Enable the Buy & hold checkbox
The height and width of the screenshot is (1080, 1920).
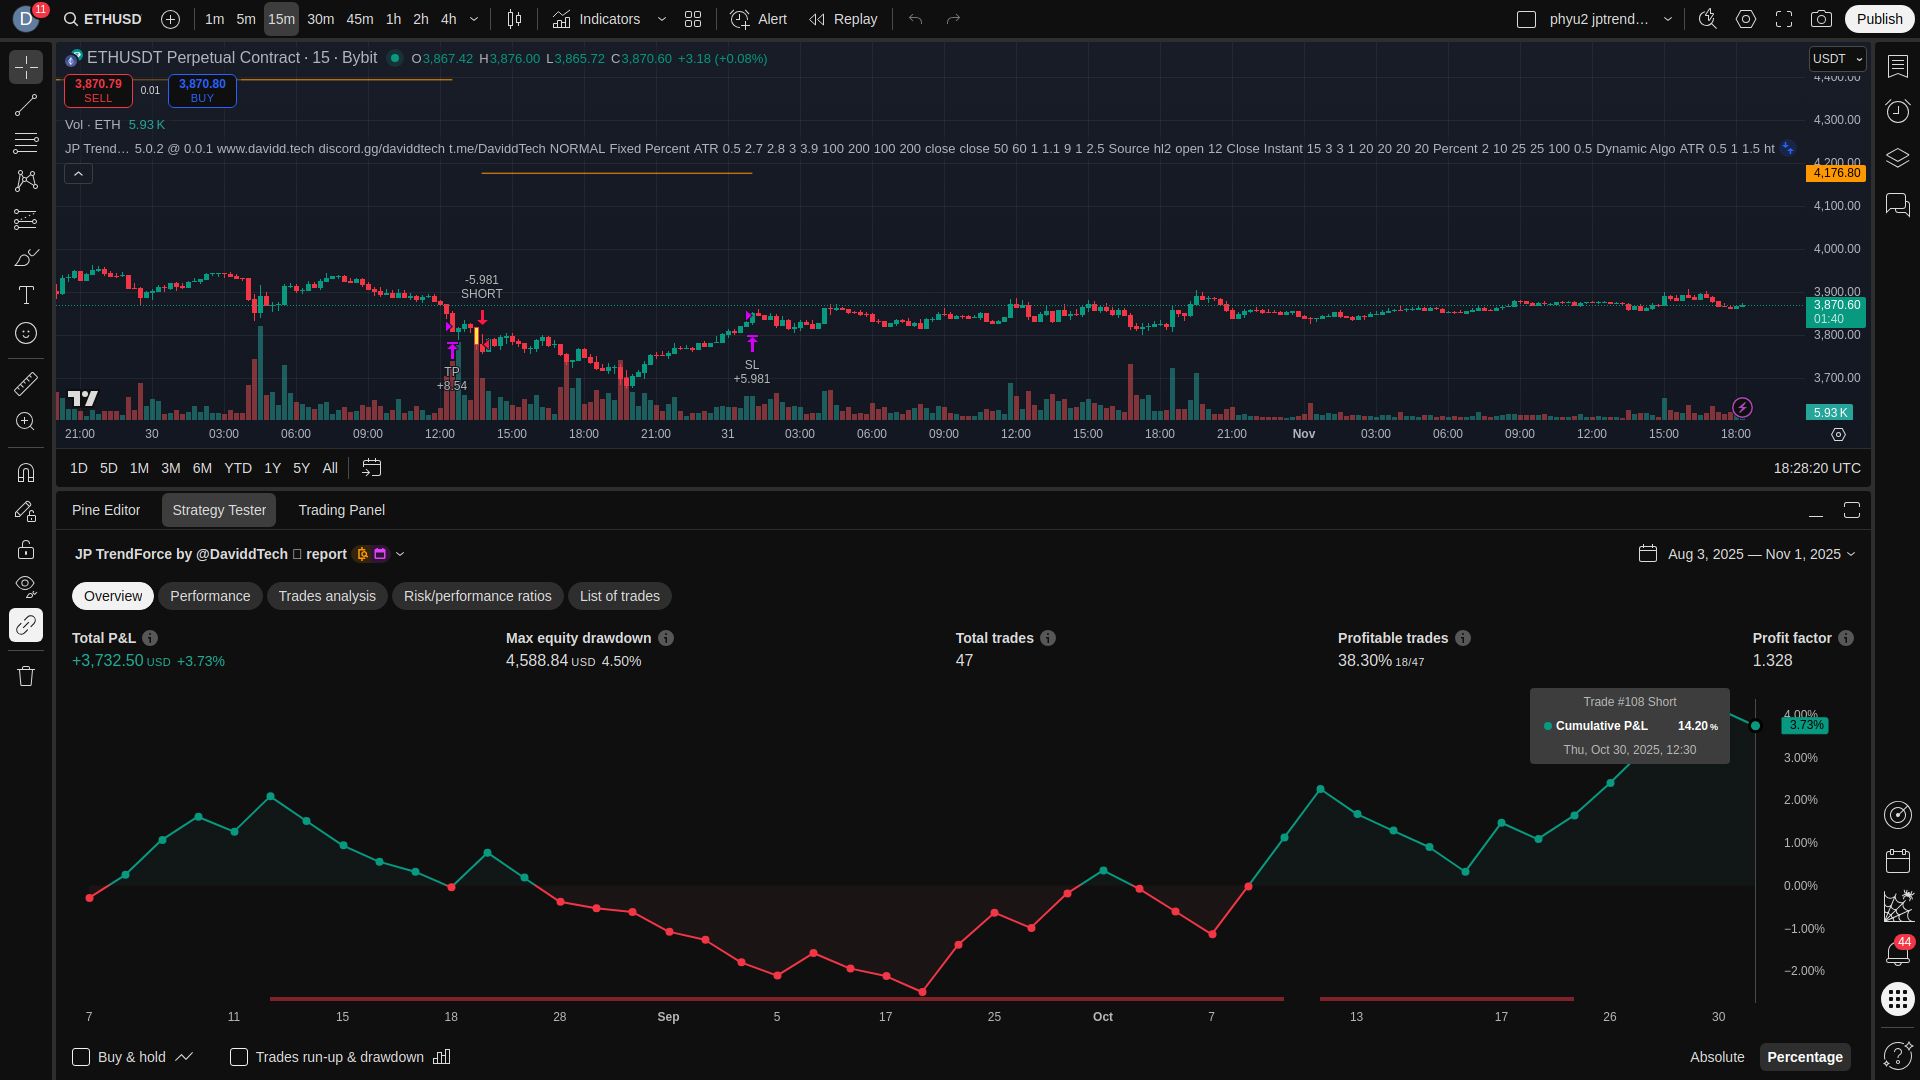[81, 1057]
